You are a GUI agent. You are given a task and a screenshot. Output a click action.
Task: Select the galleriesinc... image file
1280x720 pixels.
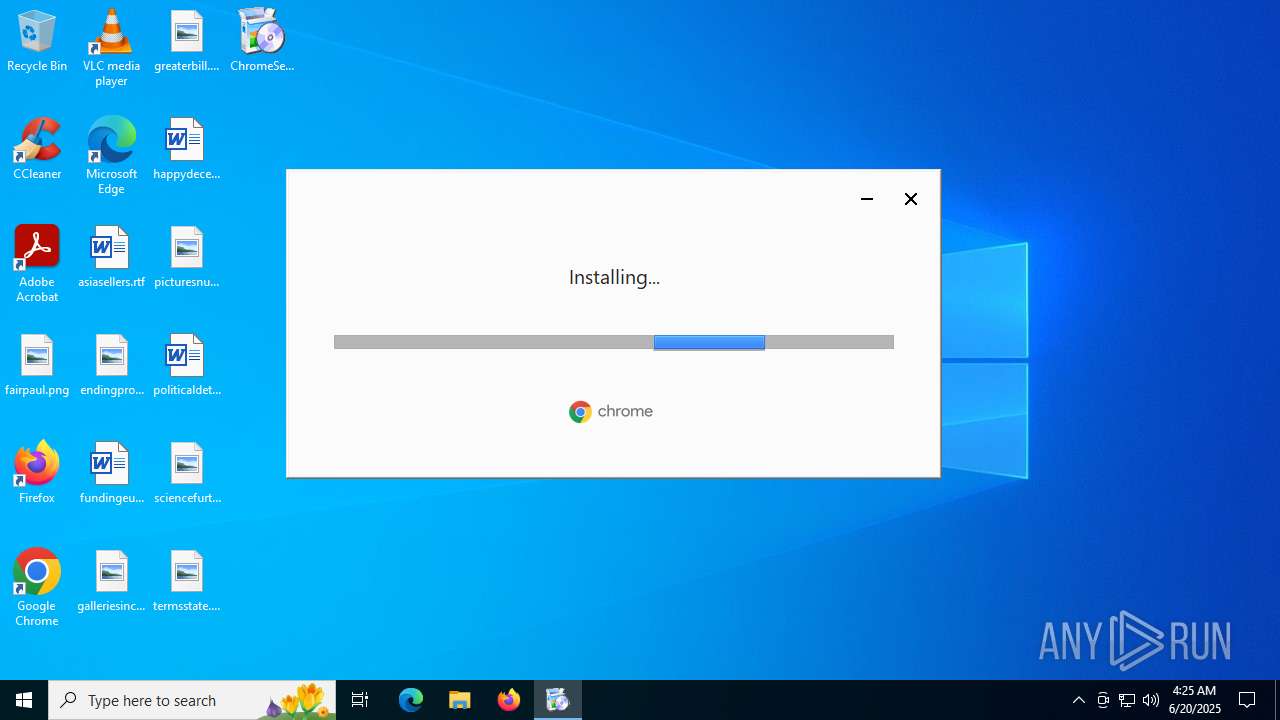click(x=111, y=582)
